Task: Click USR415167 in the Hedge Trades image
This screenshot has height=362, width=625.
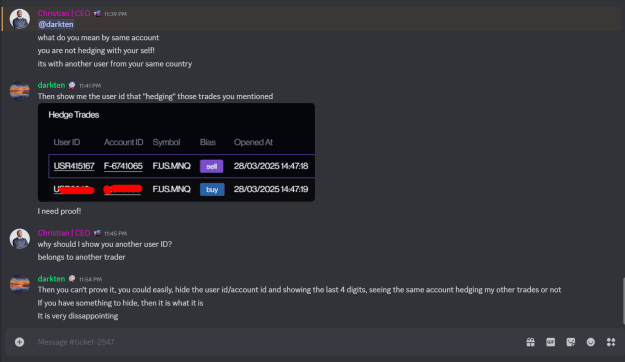Action: (x=74, y=166)
